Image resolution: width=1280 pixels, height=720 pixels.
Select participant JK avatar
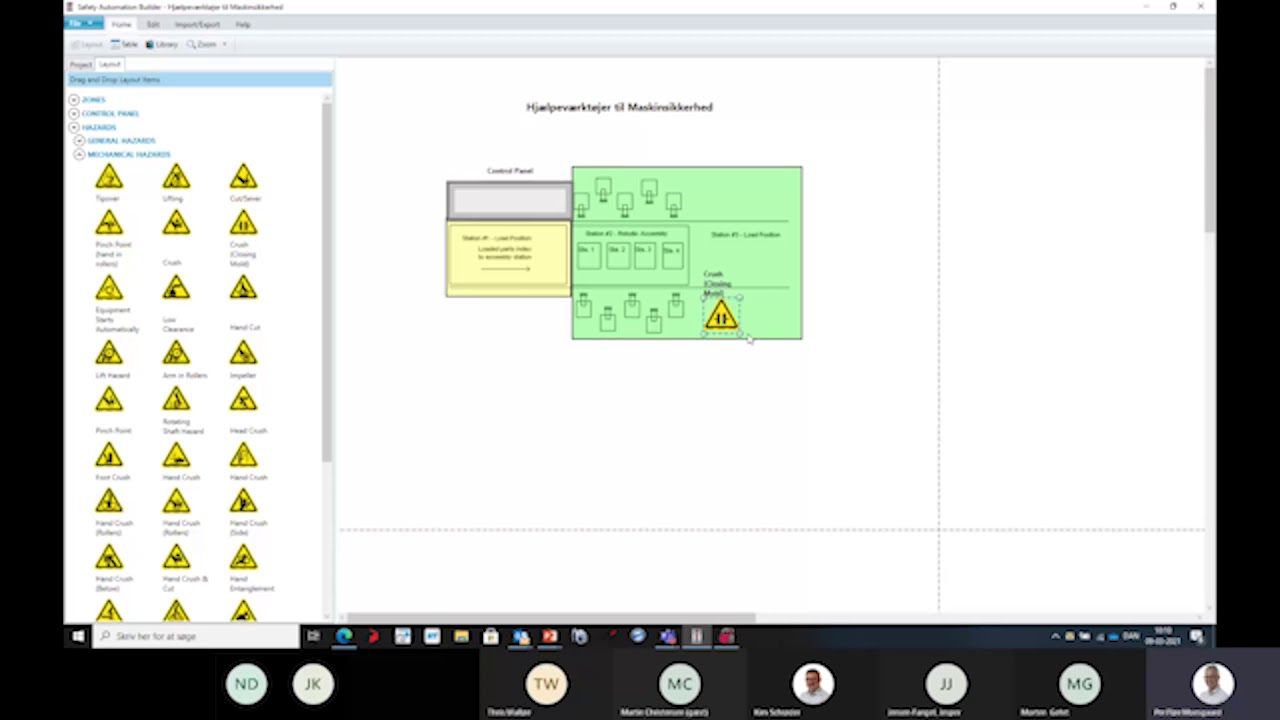(x=313, y=684)
